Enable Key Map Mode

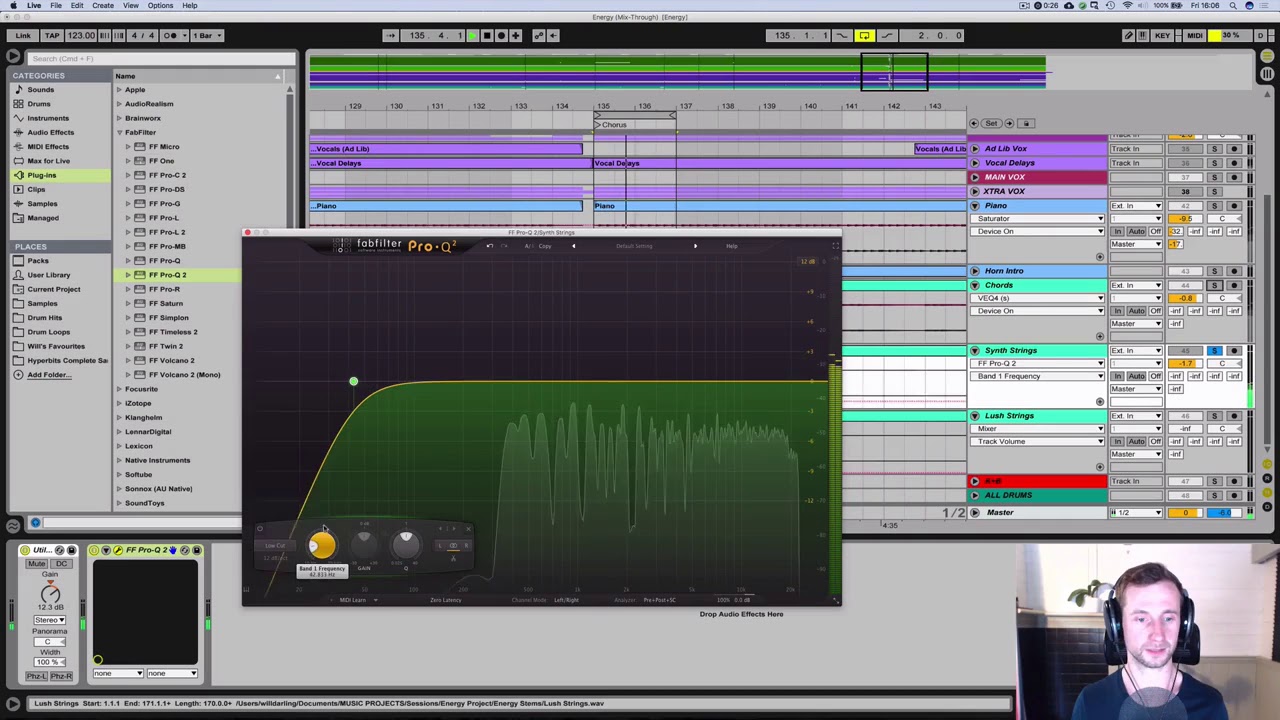click(1163, 35)
